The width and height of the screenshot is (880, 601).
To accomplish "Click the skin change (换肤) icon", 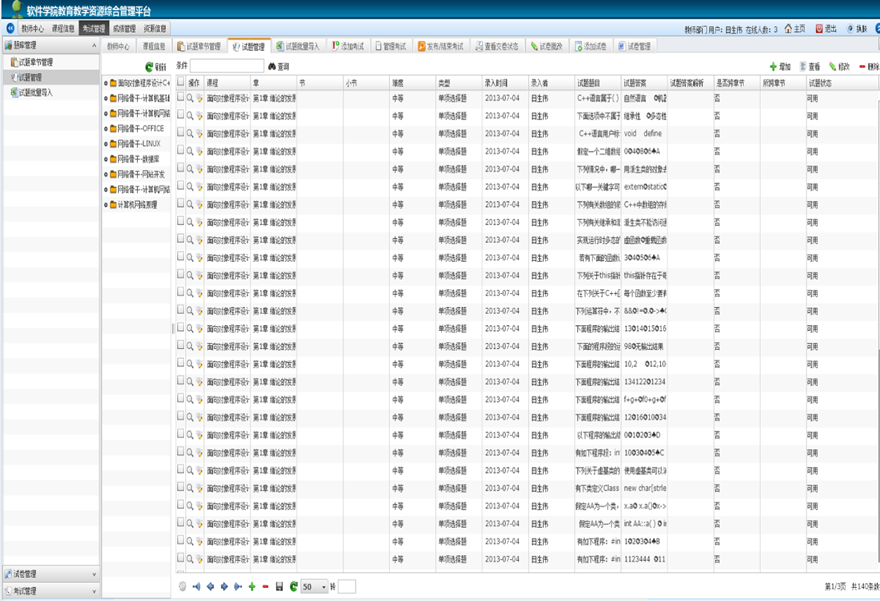I will click(x=850, y=29).
